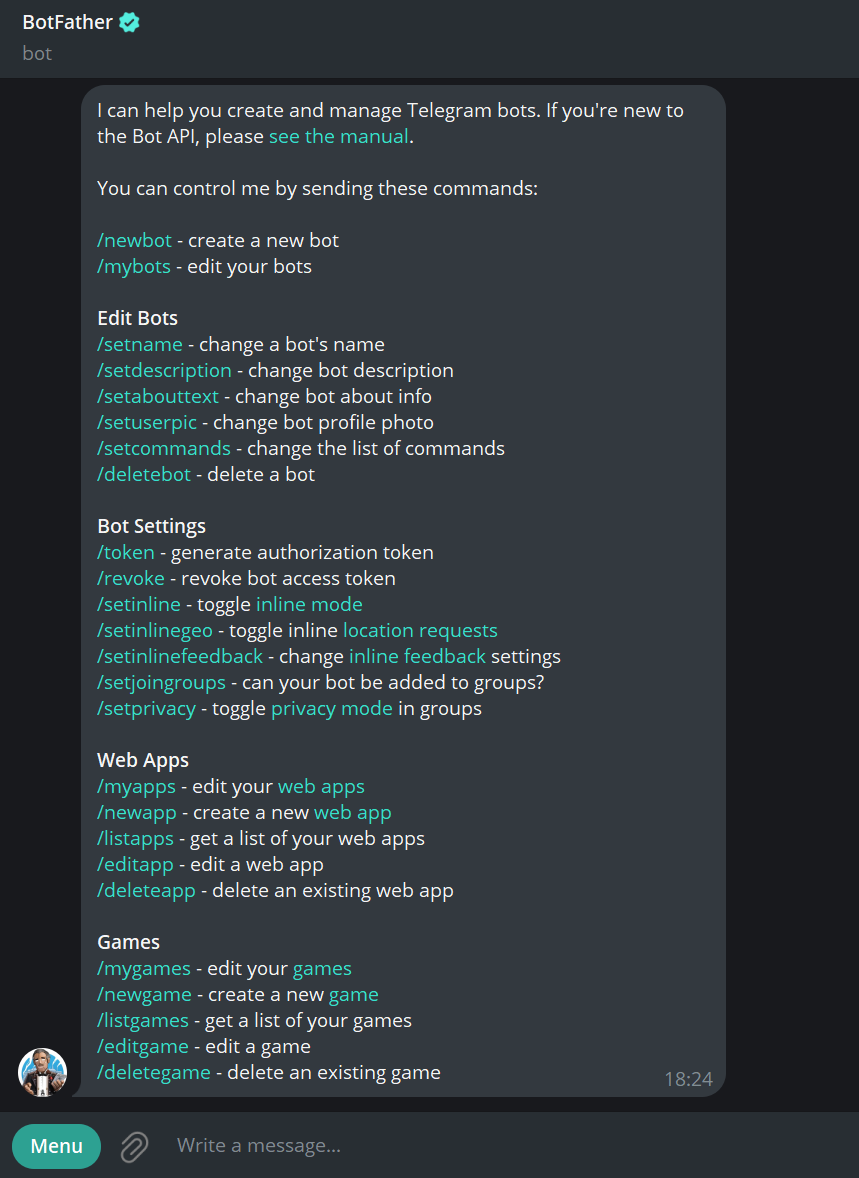Open the privacy mode link
The width and height of the screenshot is (859, 1178).
point(331,708)
